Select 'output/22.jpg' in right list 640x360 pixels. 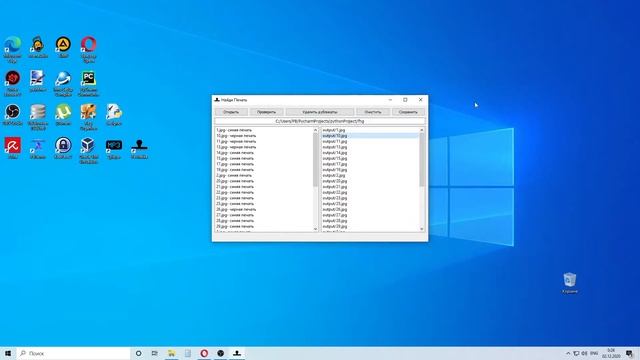[x=370, y=192]
